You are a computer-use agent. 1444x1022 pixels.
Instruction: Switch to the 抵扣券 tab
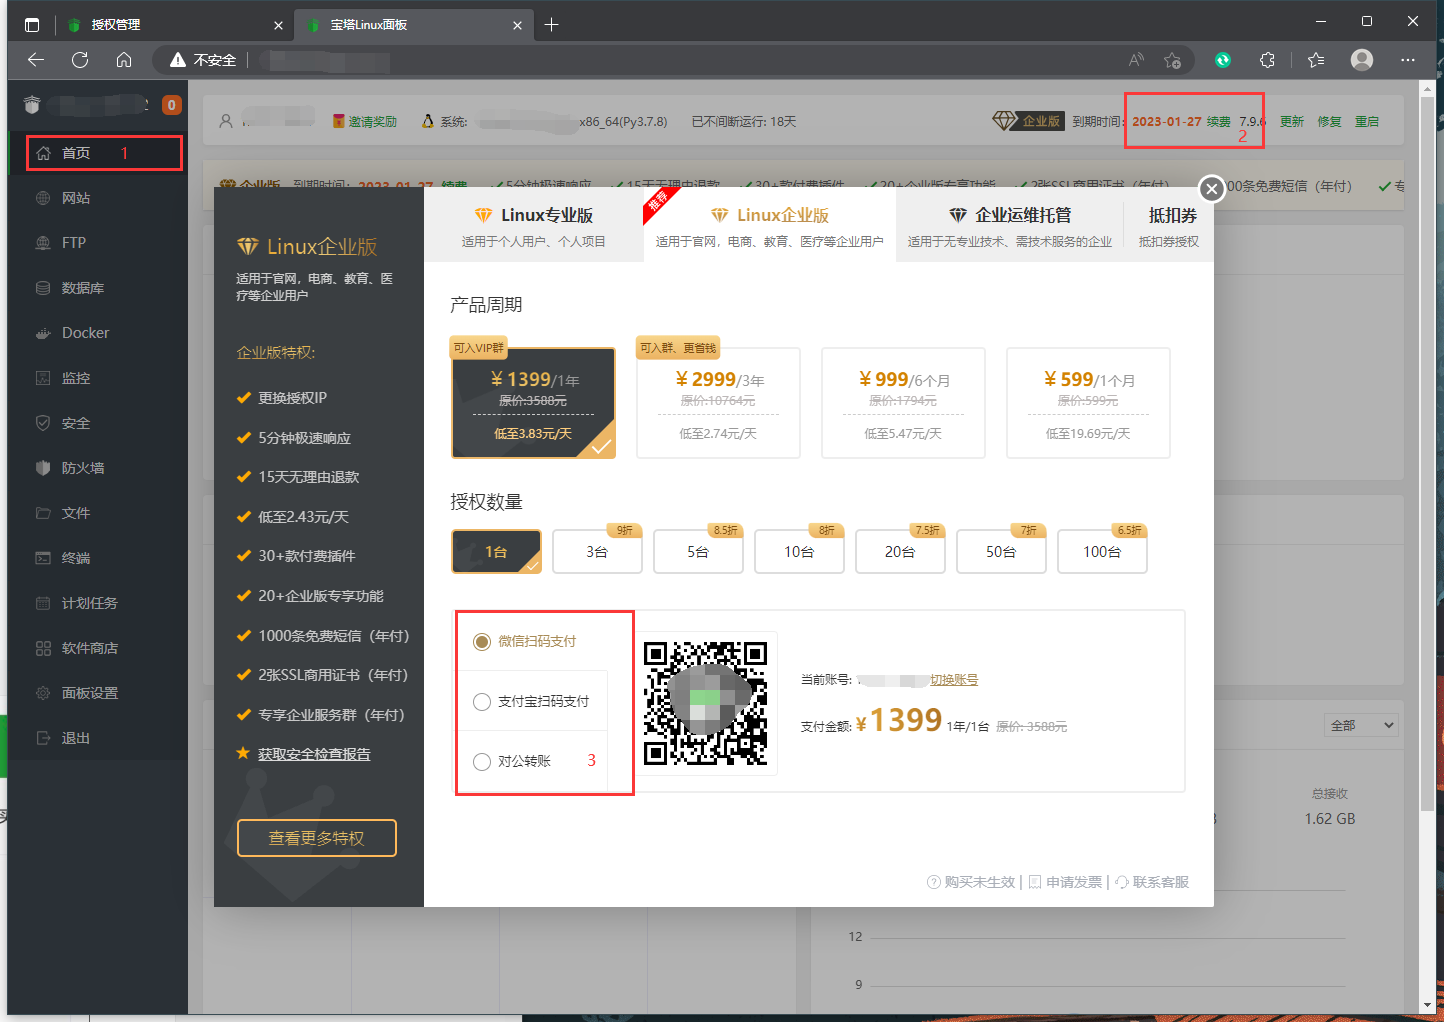[1169, 226]
